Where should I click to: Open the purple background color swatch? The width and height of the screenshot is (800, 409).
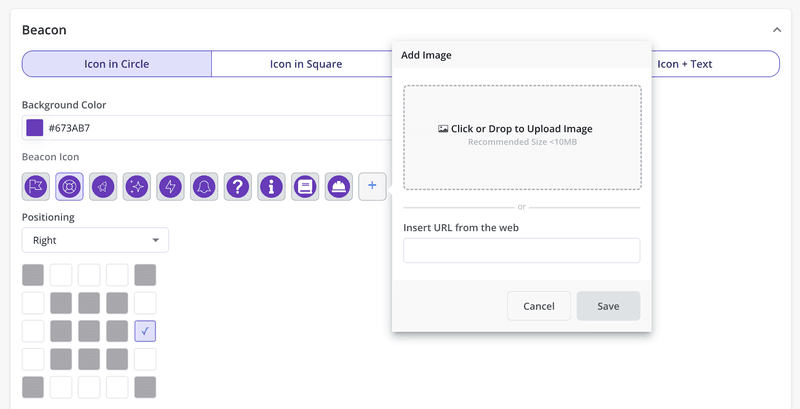(35, 128)
